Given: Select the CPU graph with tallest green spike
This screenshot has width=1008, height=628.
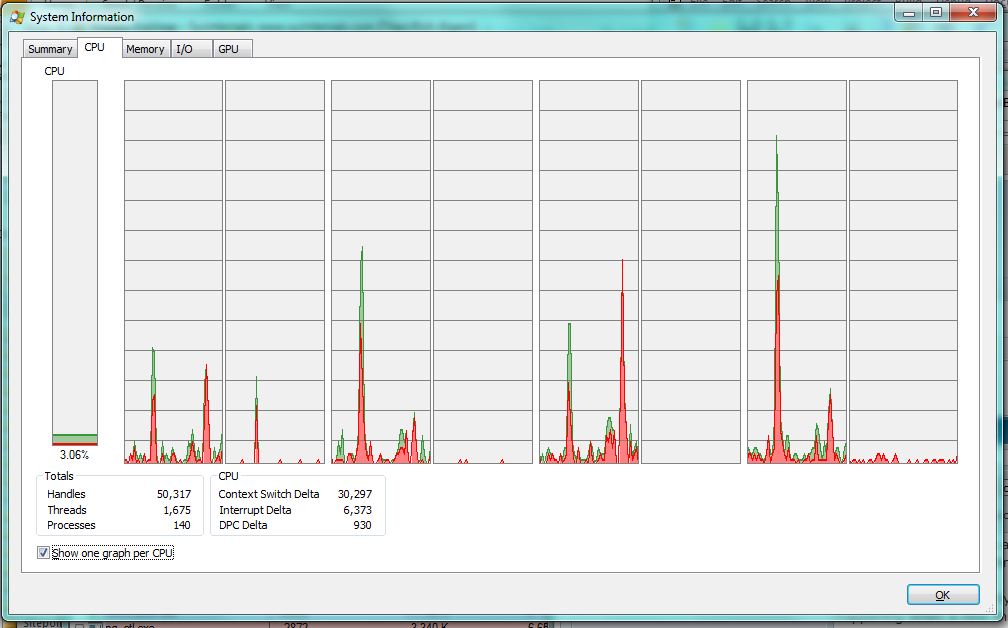Looking at the screenshot, I should click(795, 272).
